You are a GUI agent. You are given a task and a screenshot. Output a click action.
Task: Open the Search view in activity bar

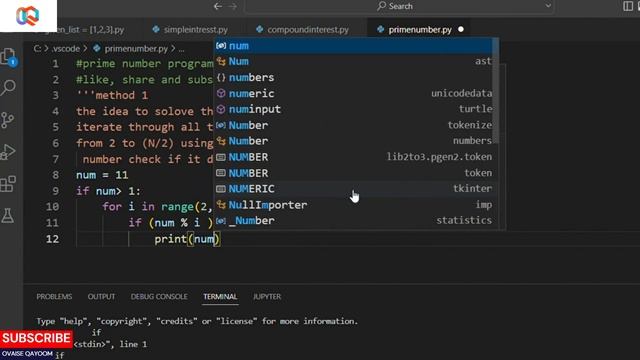coord(8,87)
